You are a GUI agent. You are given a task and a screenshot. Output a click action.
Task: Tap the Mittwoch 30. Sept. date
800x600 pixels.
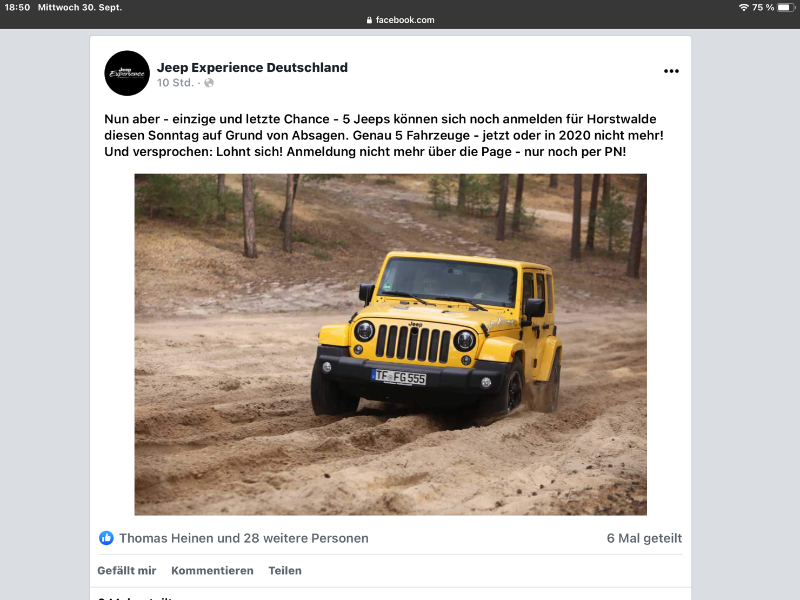click(80, 7)
